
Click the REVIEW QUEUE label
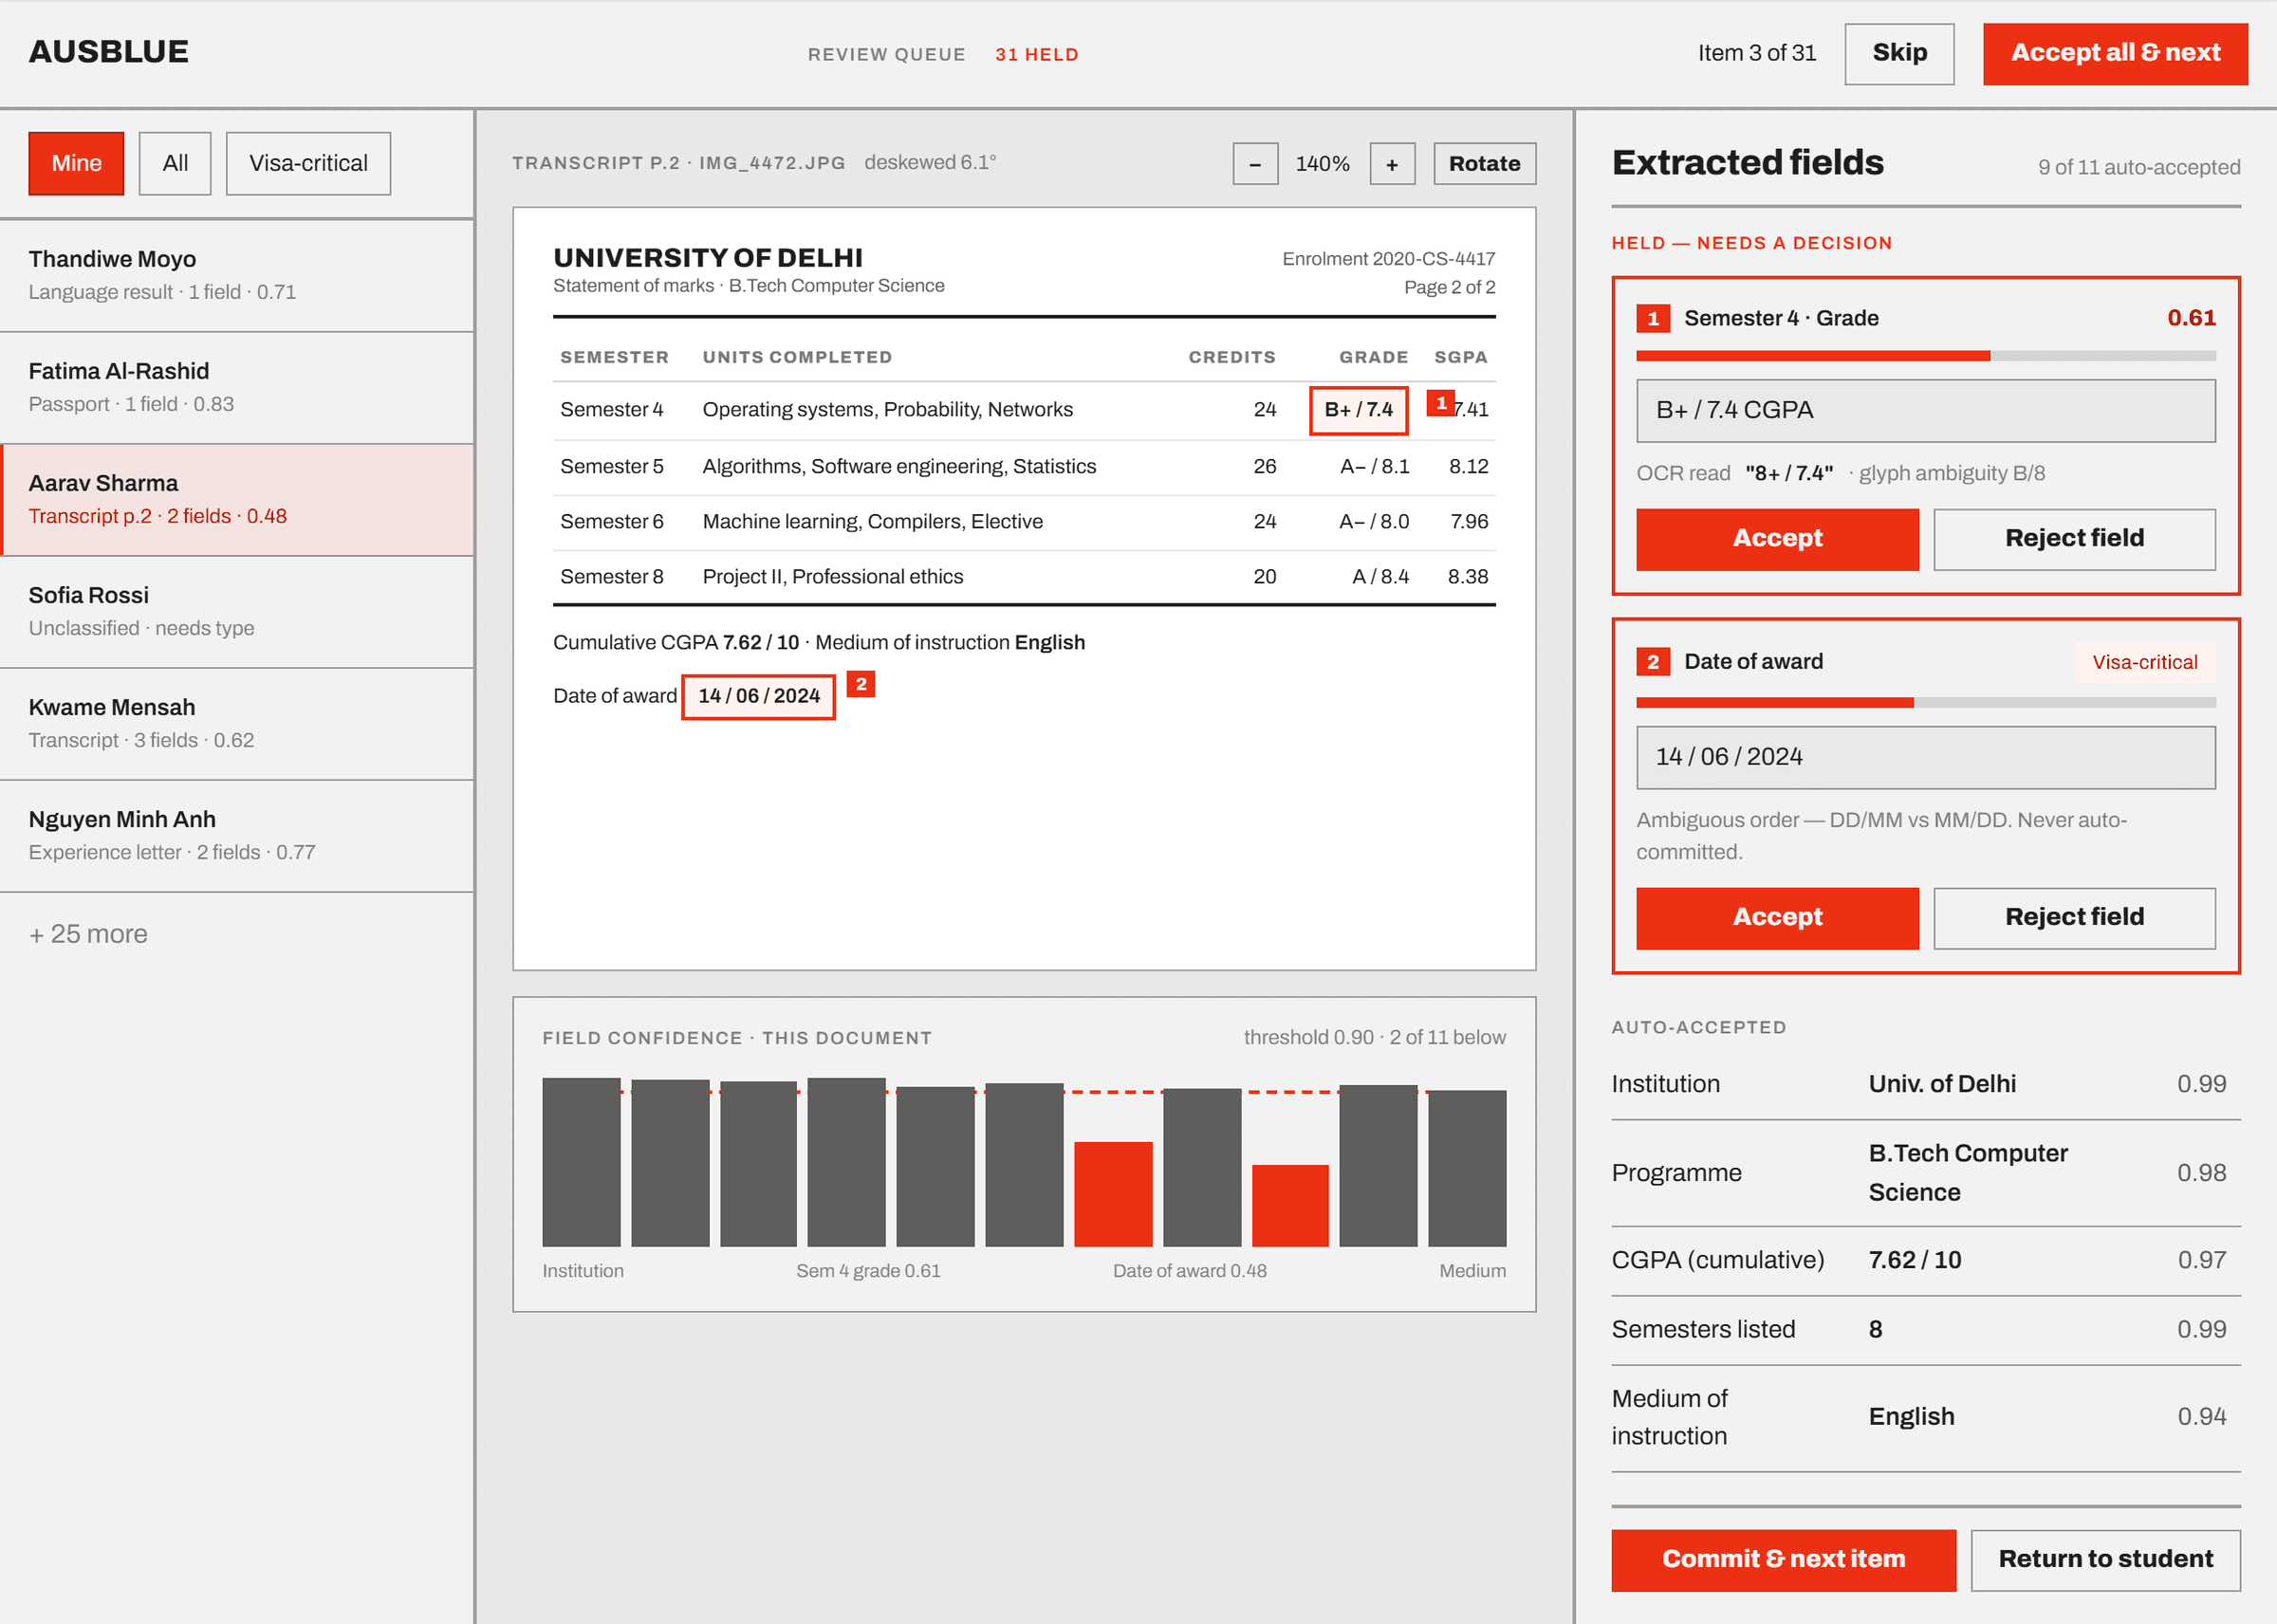pyautogui.click(x=886, y=55)
